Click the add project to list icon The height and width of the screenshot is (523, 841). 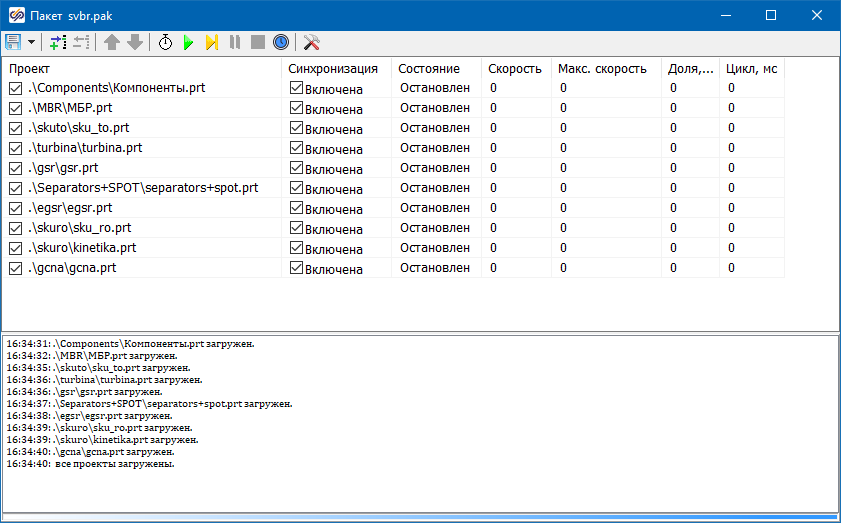[57, 42]
